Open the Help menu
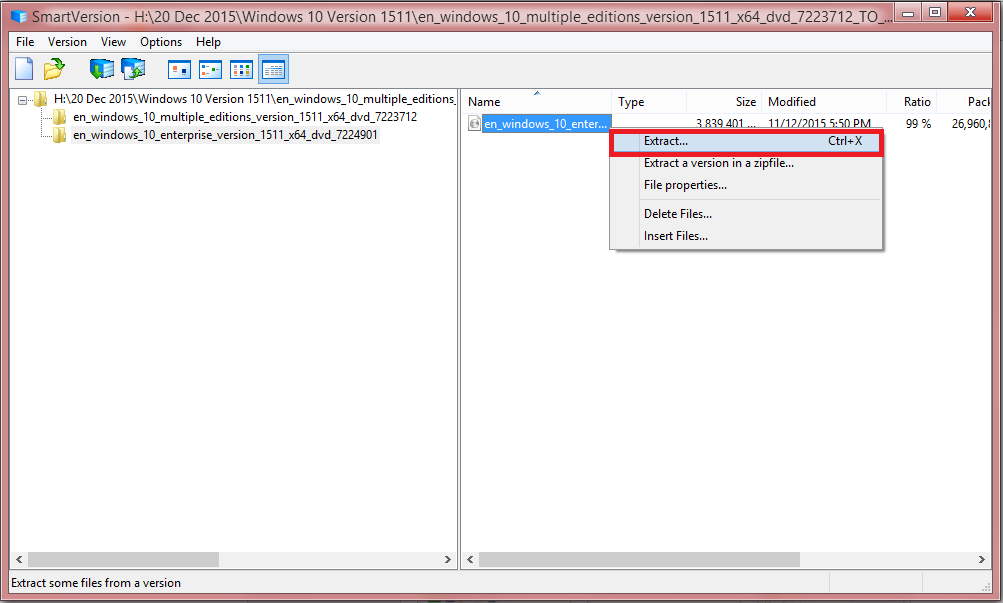The width and height of the screenshot is (1003, 603). click(209, 42)
